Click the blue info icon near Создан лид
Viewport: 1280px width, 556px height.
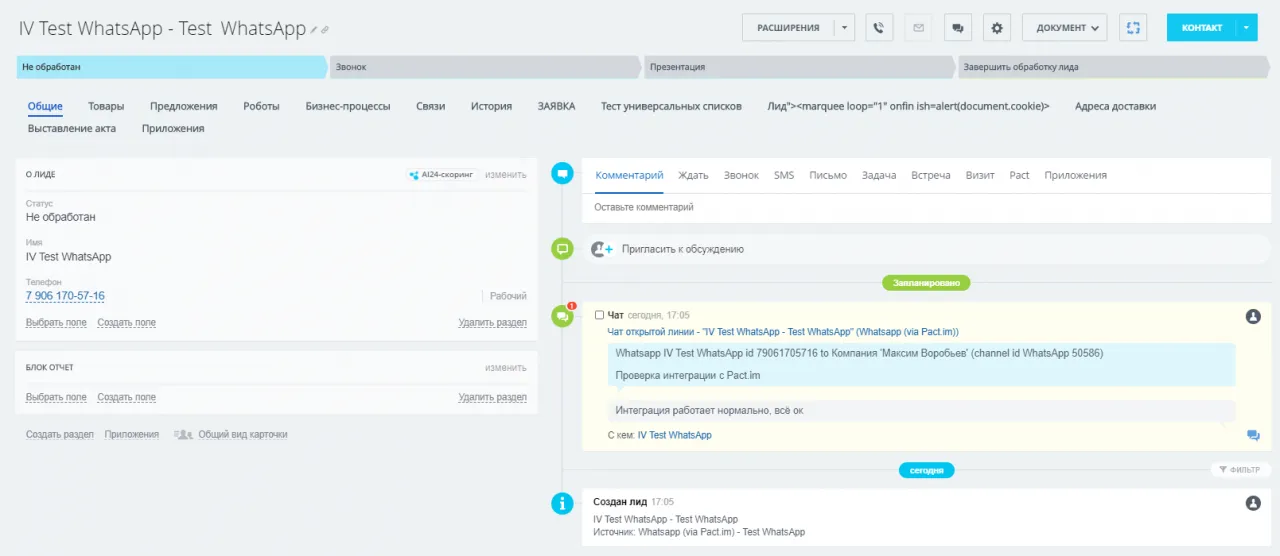[x=563, y=502]
